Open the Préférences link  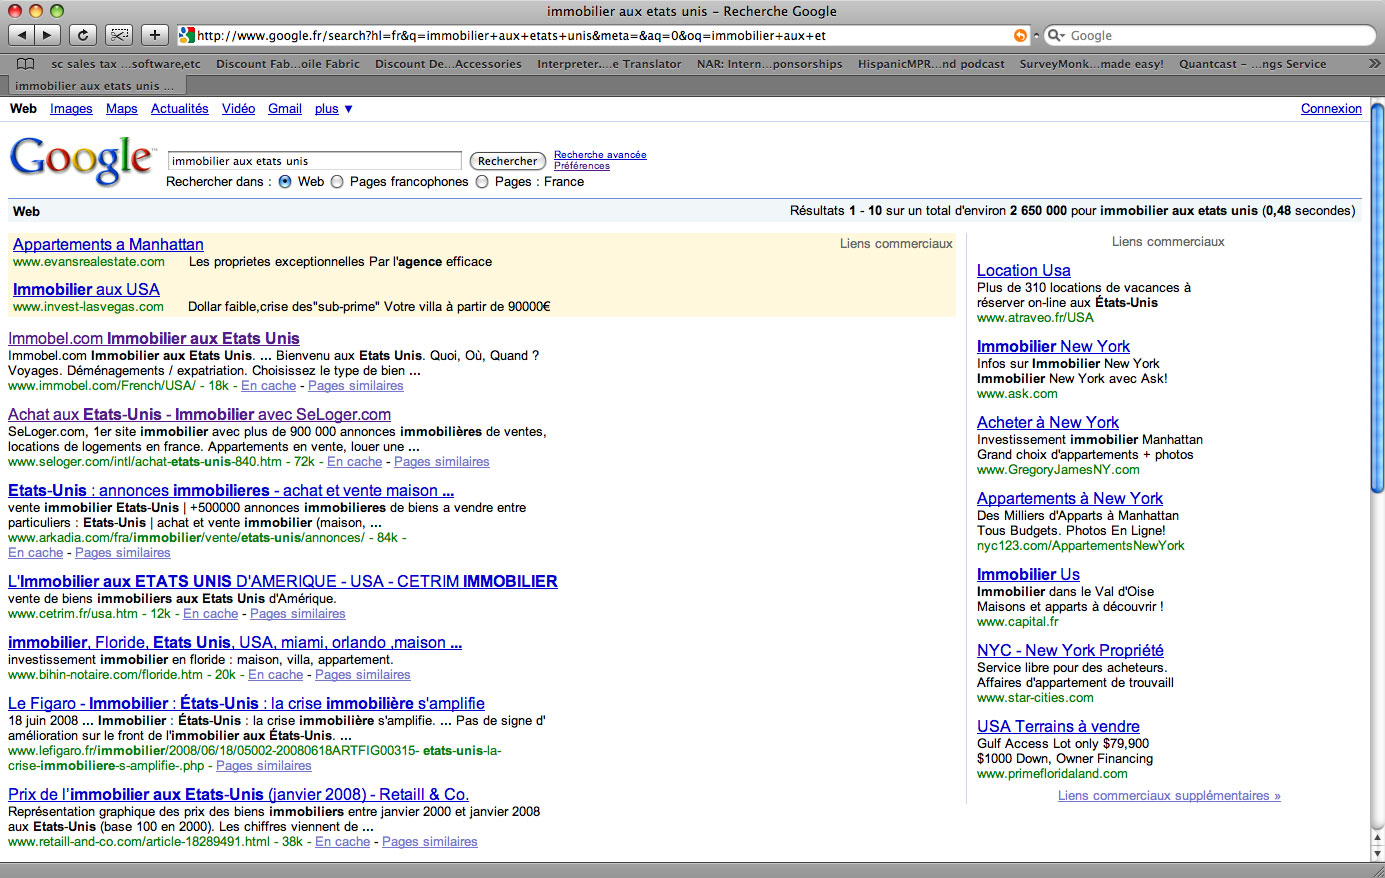582,166
